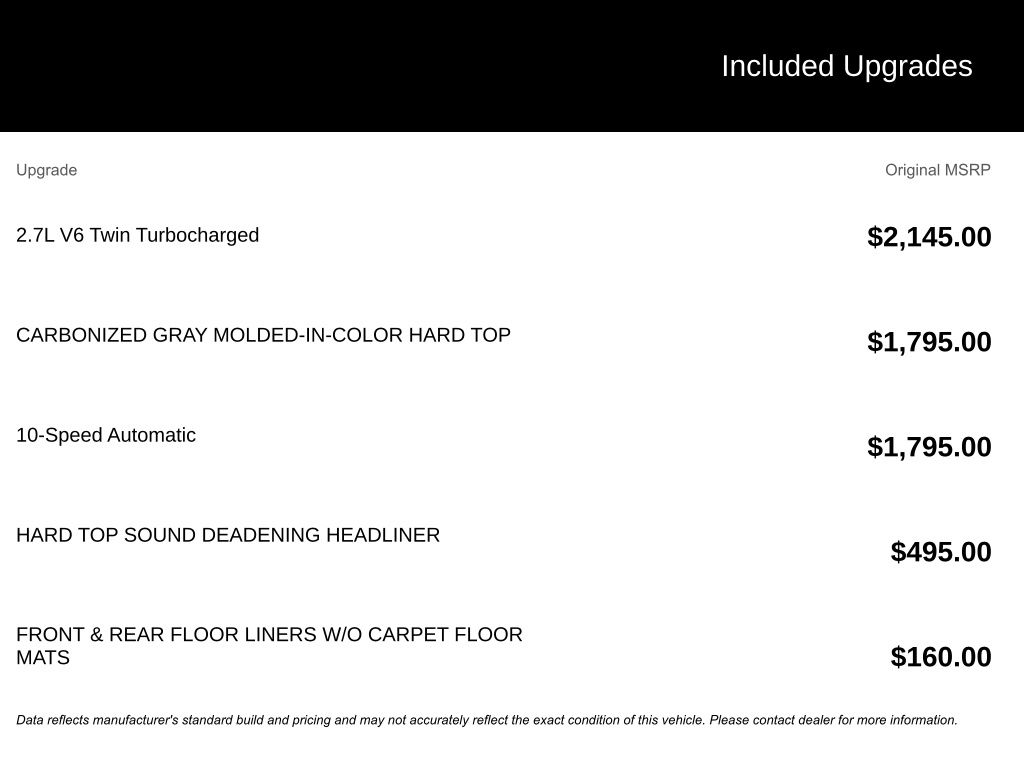Click the "Upgrade" column header
The height and width of the screenshot is (768, 1024).
point(46,170)
